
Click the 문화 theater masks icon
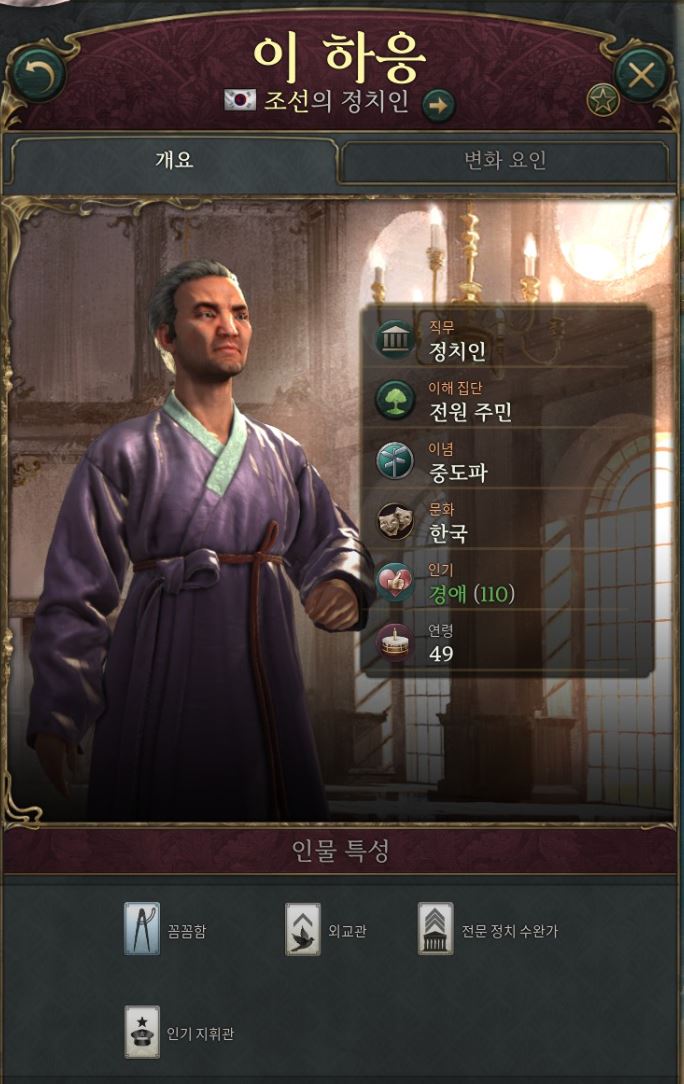395,521
